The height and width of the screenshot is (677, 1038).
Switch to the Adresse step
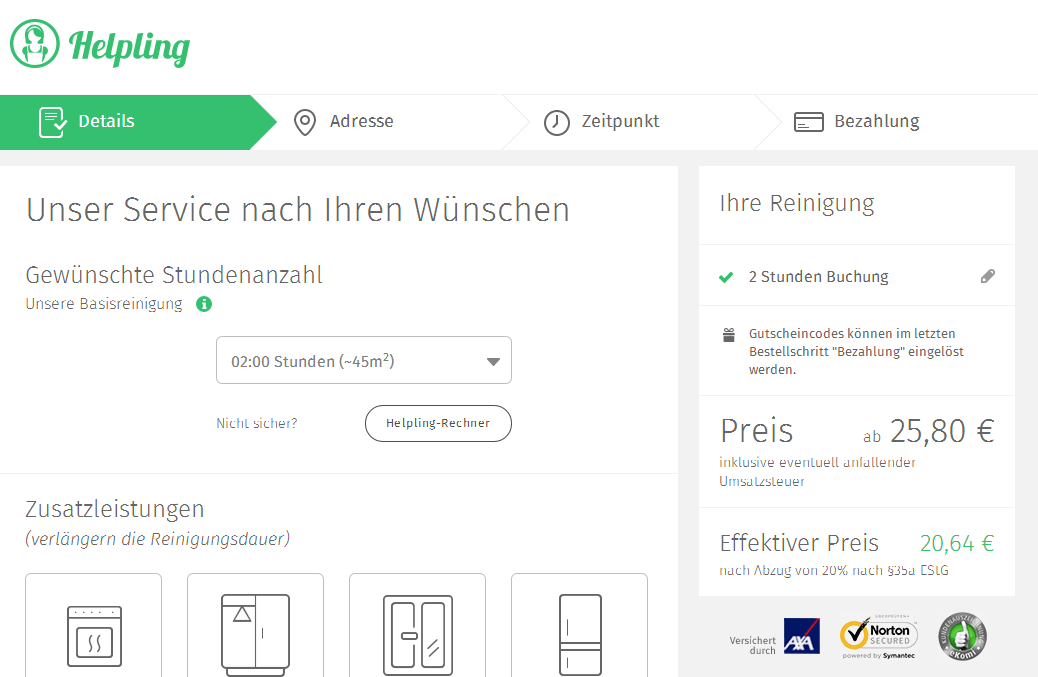click(x=361, y=121)
